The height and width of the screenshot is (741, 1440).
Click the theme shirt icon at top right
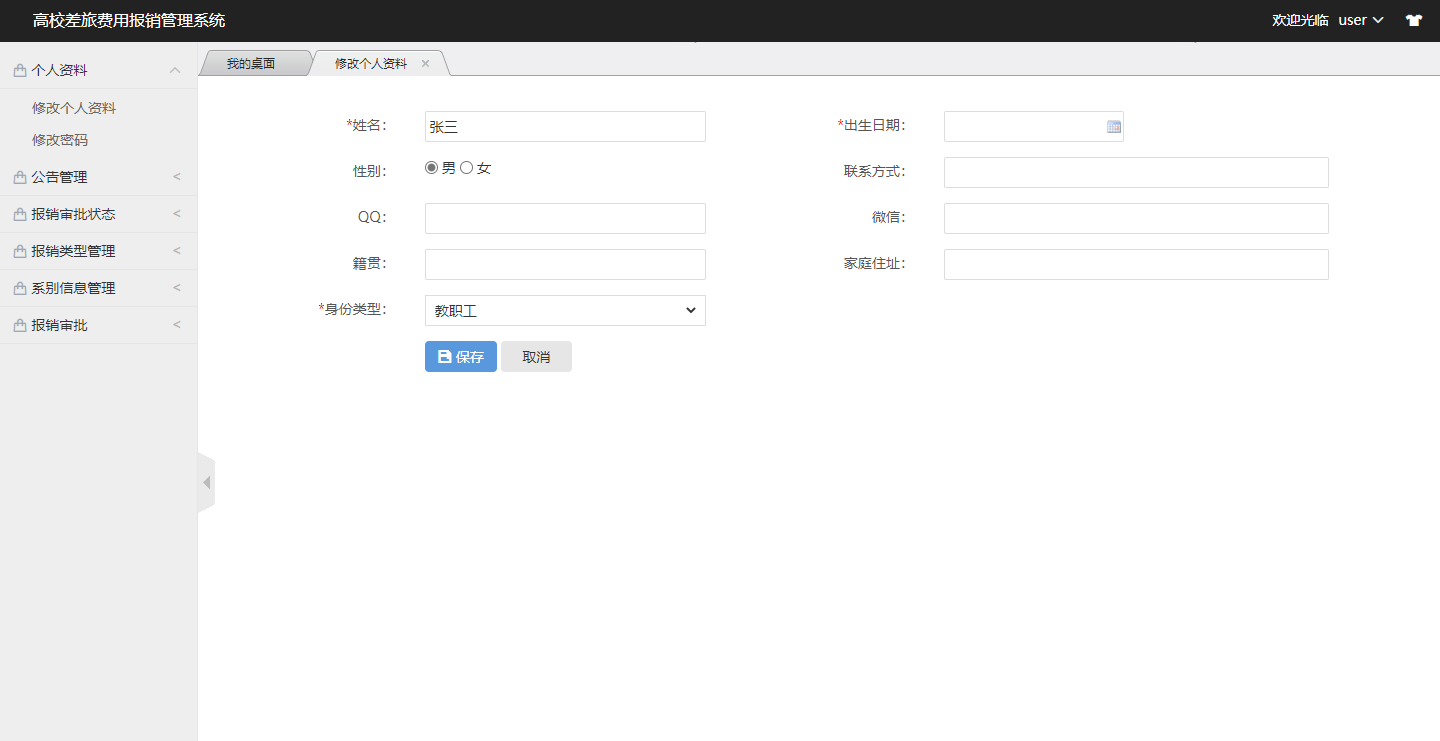pos(1414,19)
